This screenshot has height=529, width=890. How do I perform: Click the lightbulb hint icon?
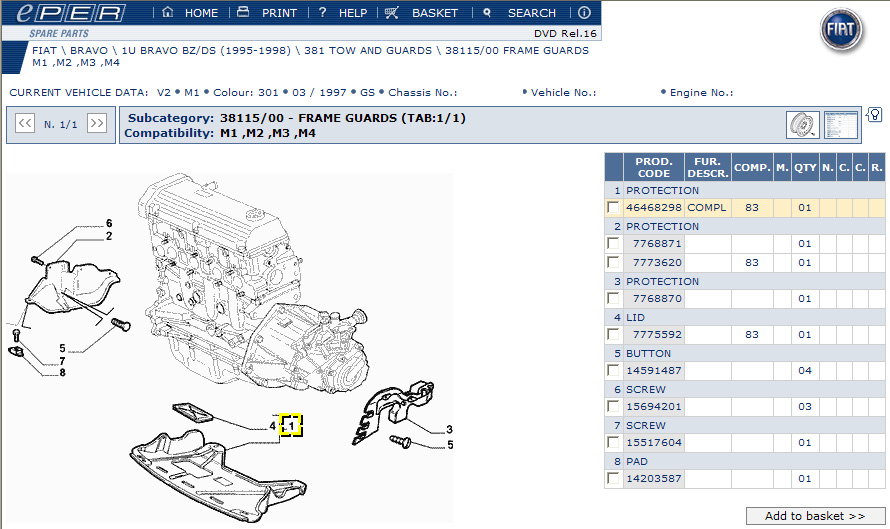pyautogui.click(x=875, y=115)
